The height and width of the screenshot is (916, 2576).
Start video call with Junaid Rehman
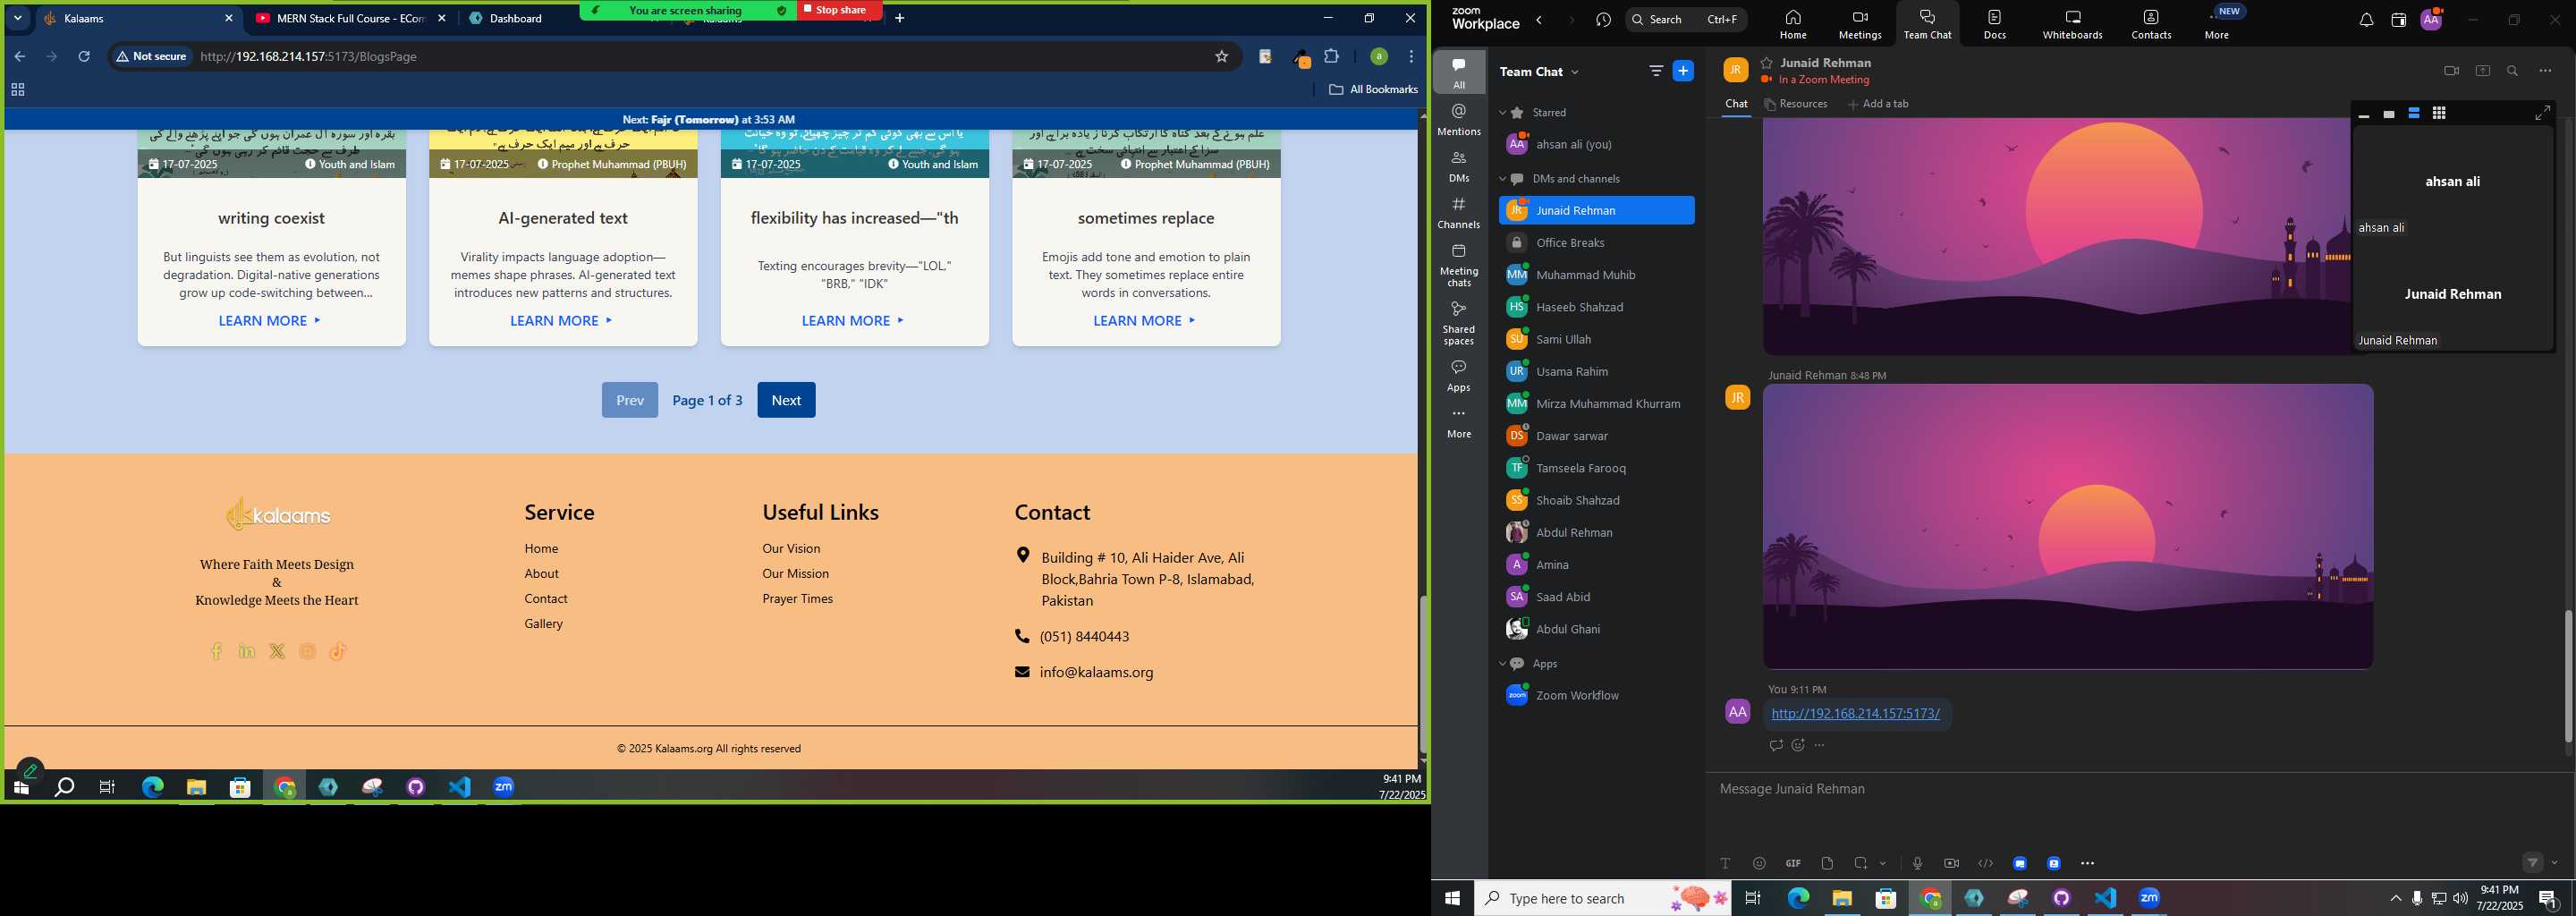(2451, 71)
